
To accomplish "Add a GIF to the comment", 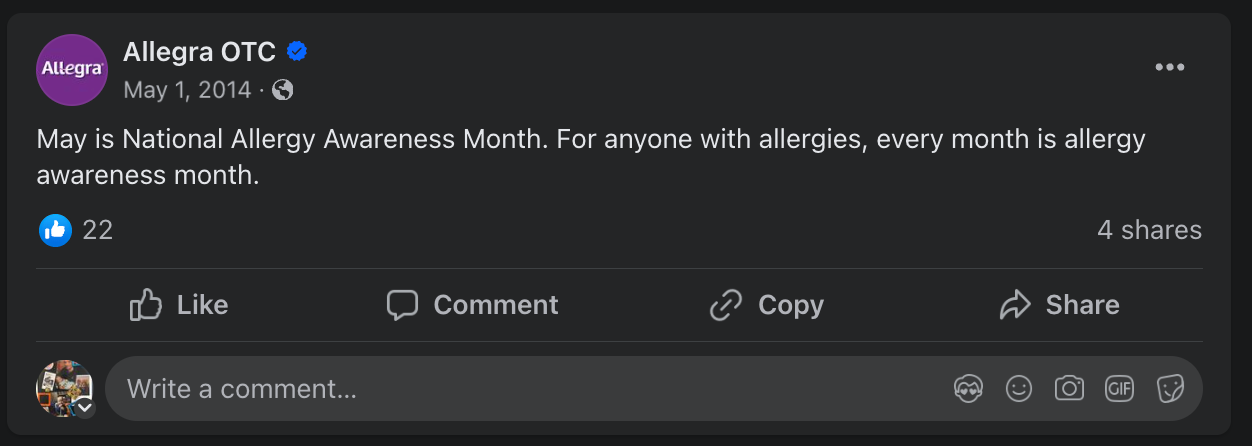I will point(1119,388).
